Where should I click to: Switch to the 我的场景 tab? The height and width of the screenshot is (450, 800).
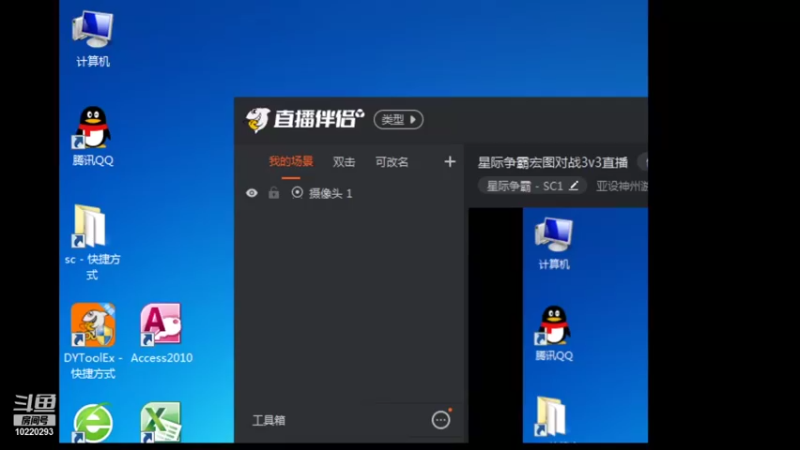pos(291,162)
